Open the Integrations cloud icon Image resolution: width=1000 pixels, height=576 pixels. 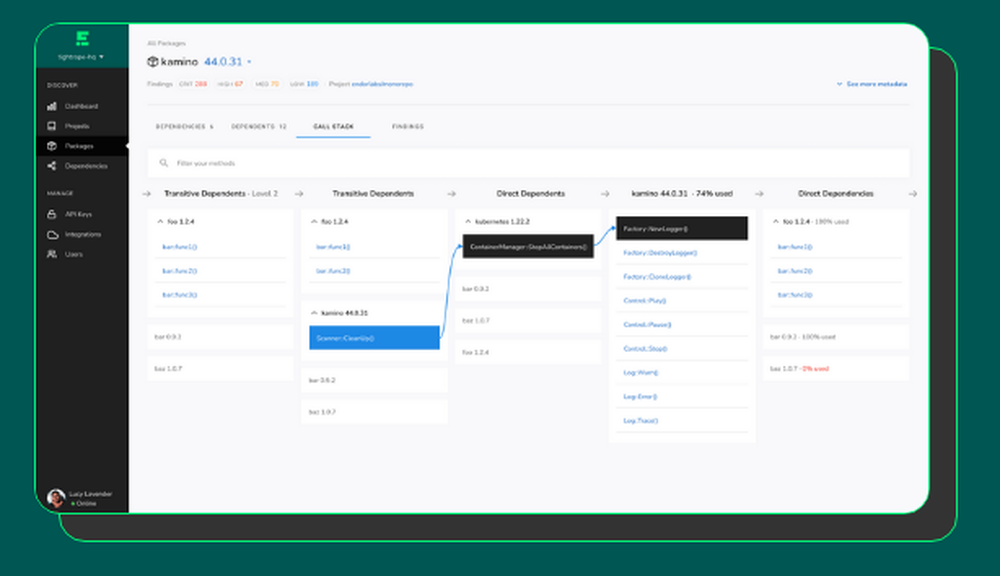[x=52, y=234]
